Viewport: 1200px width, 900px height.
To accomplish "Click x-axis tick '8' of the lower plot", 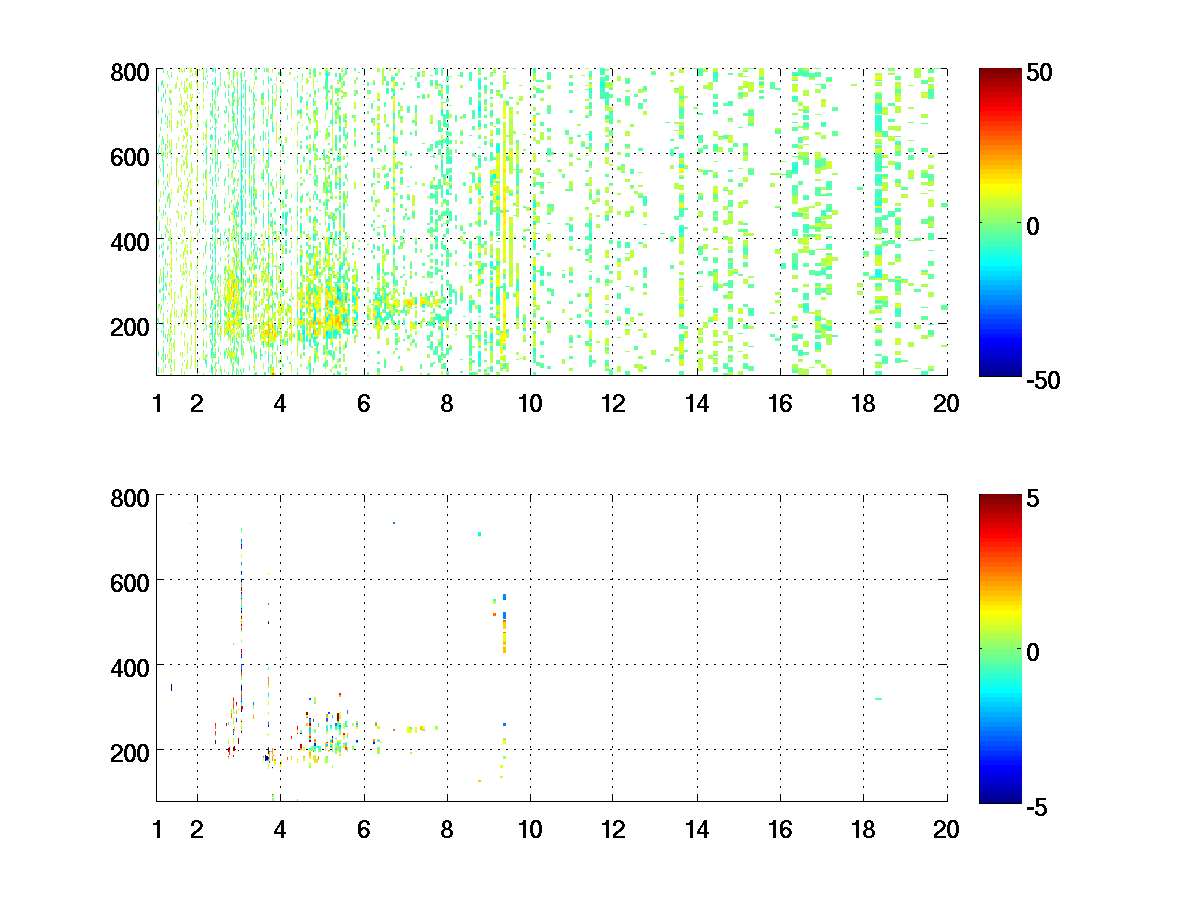I will tap(447, 829).
